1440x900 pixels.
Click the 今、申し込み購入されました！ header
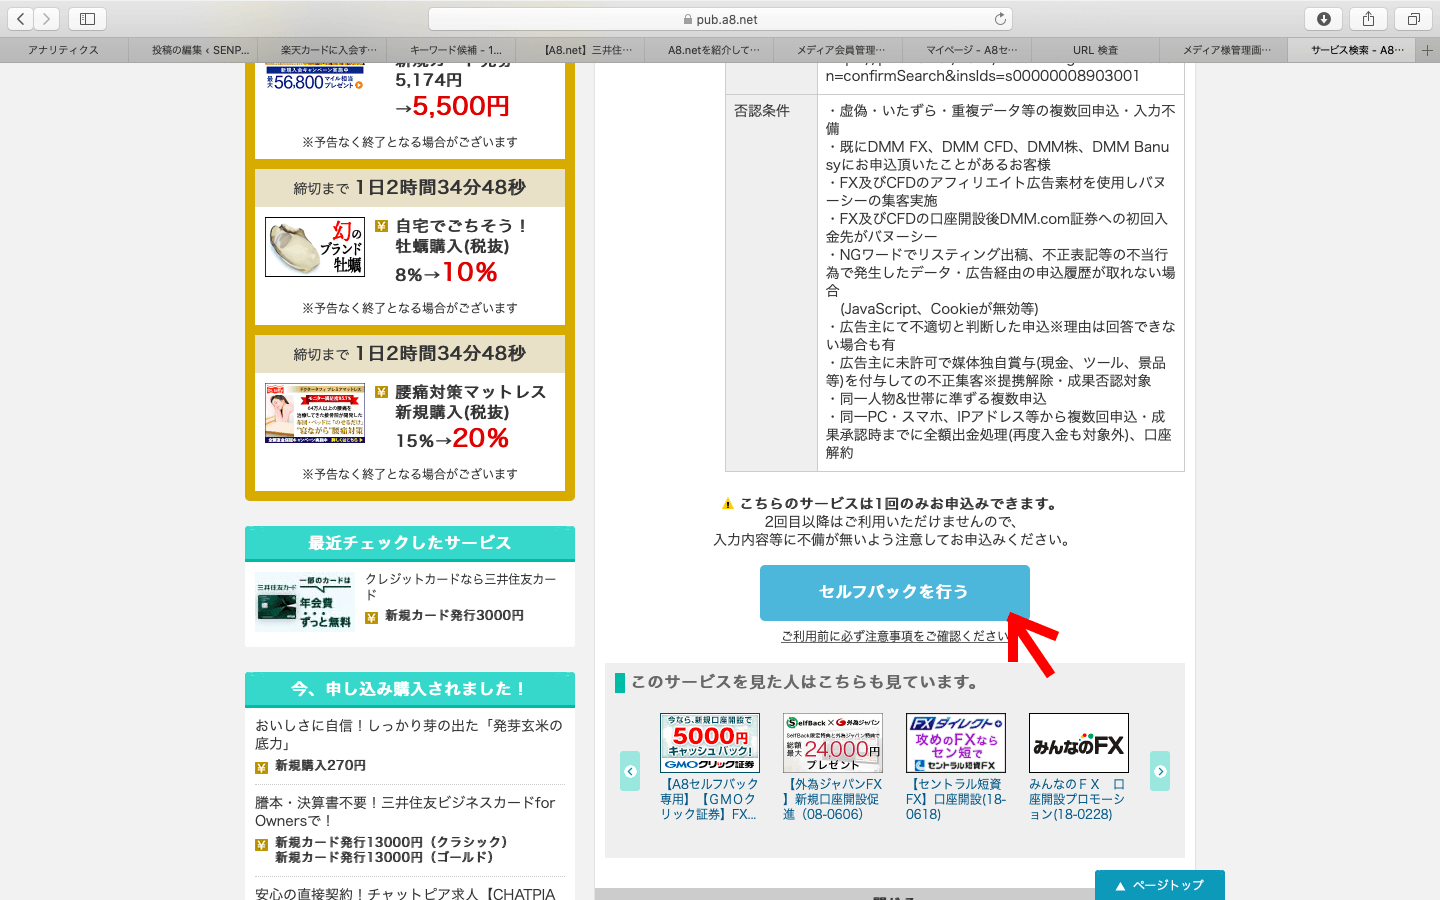click(x=410, y=689)
